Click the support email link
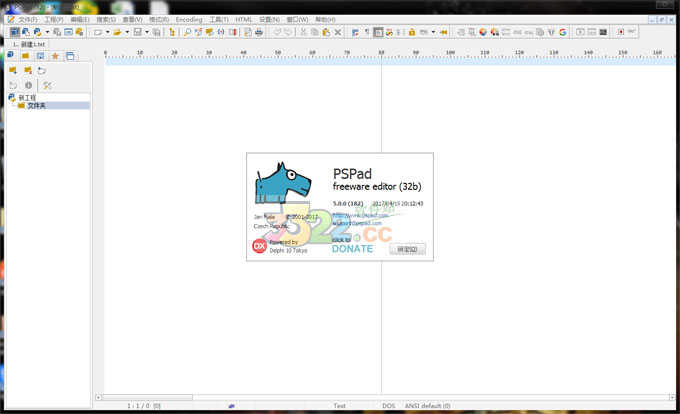 pyautogui.click(x=357, y=223)
